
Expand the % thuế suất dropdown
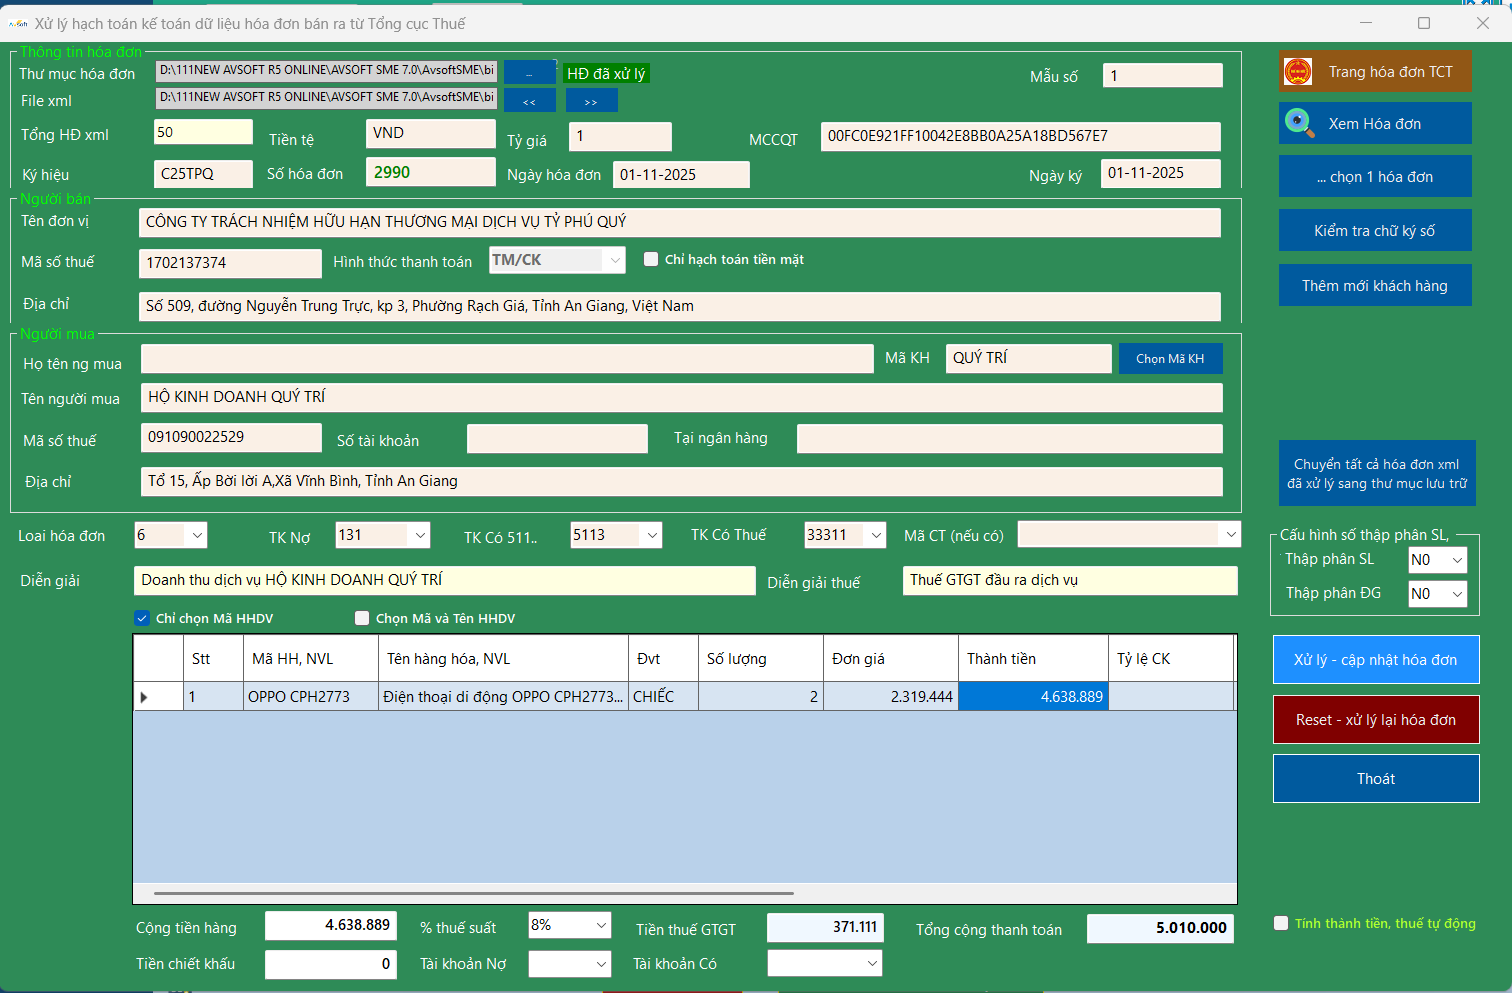point(600,926)
